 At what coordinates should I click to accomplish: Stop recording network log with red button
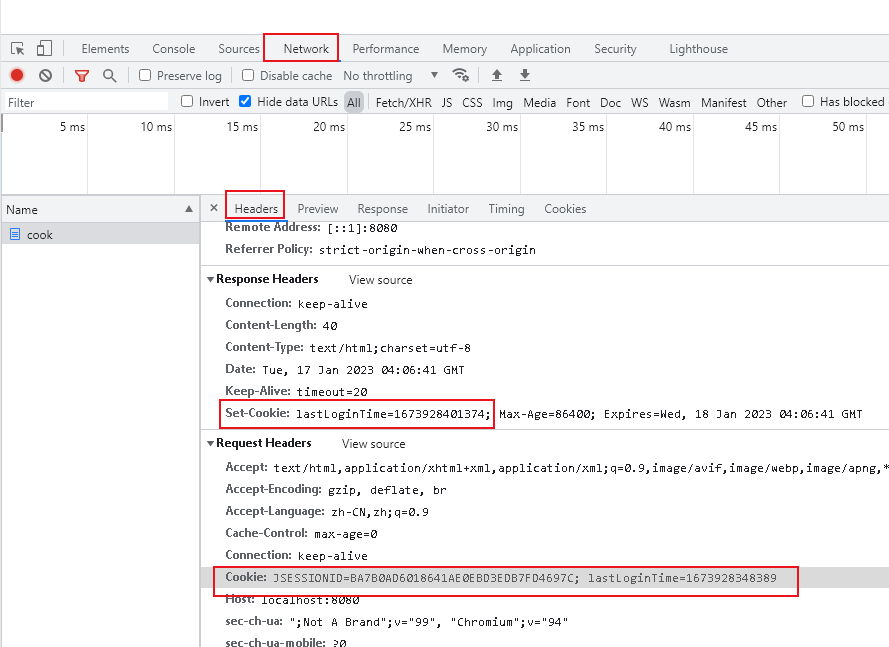tap(17, 75)
